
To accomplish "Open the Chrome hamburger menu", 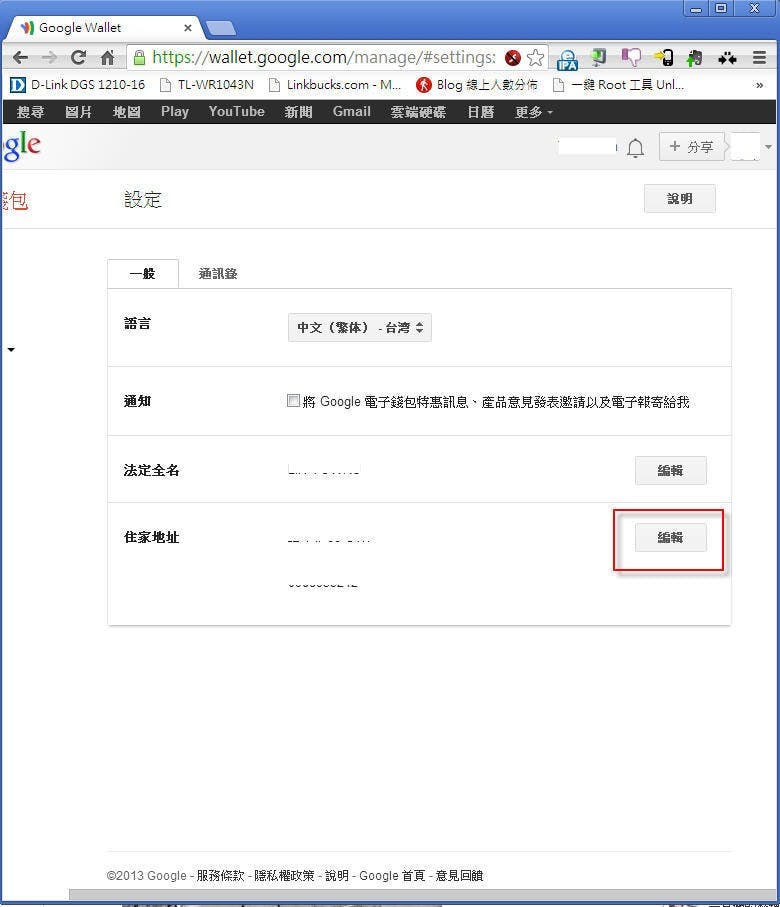I will [759, 58].
